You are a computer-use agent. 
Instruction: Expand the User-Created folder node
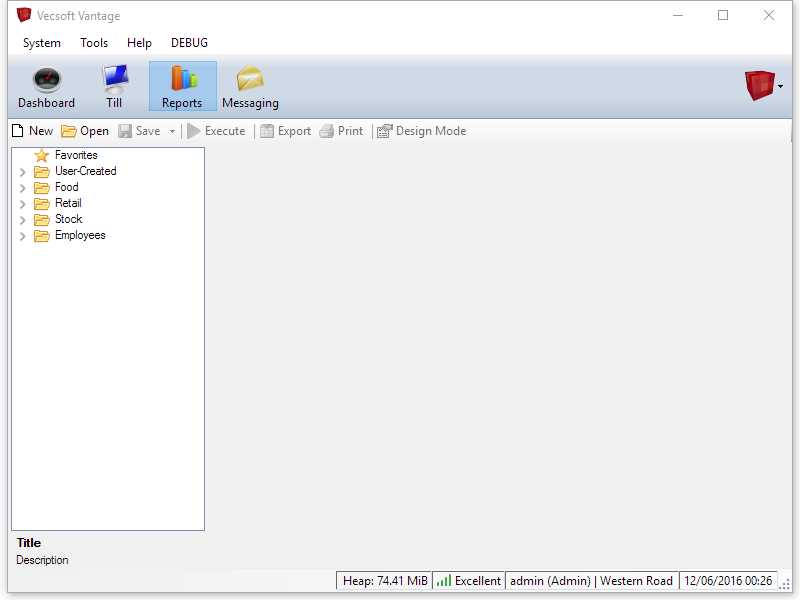[x=23, y=172]
